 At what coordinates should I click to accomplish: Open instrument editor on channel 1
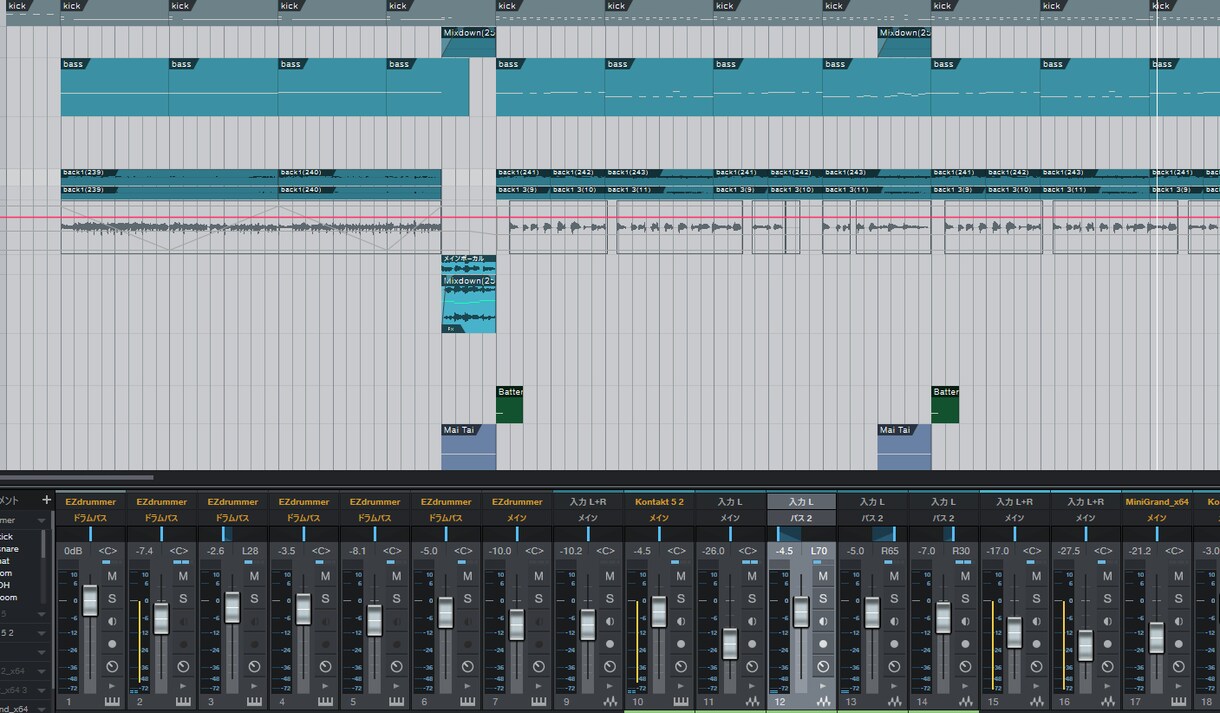(x=112, y=702)
